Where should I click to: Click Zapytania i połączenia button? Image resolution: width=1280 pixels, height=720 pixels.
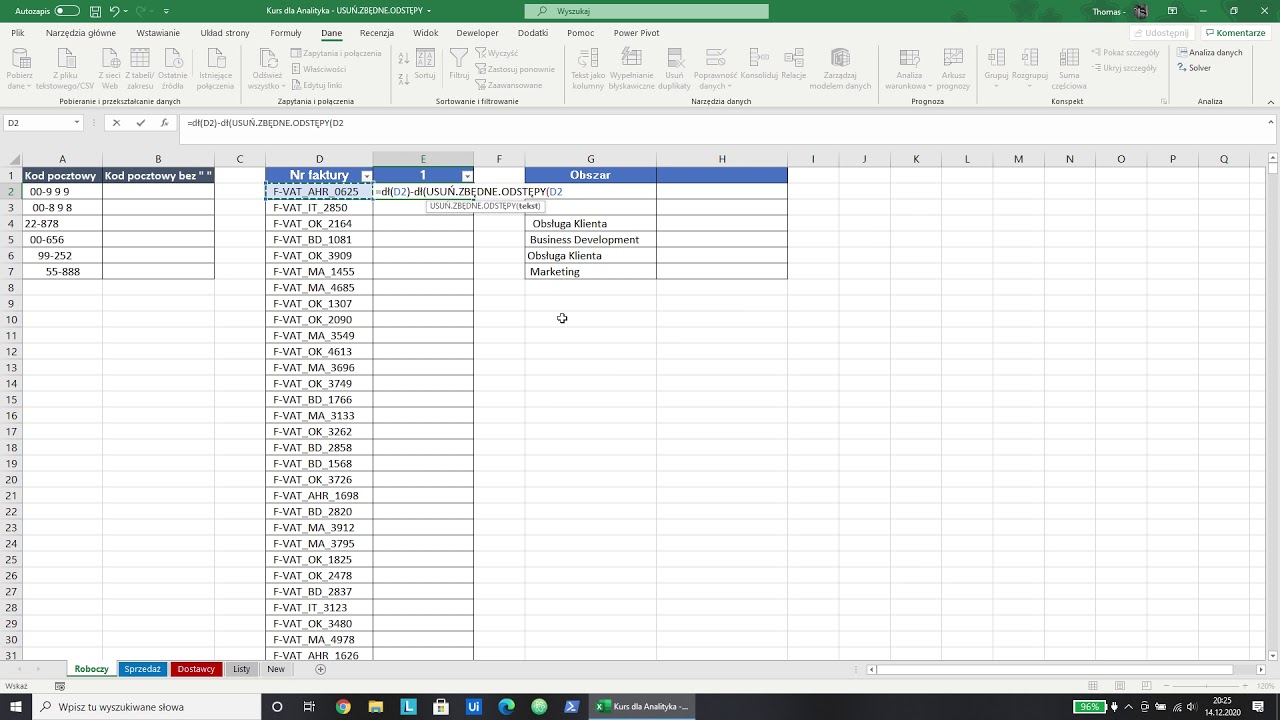[x=335, y=53]
